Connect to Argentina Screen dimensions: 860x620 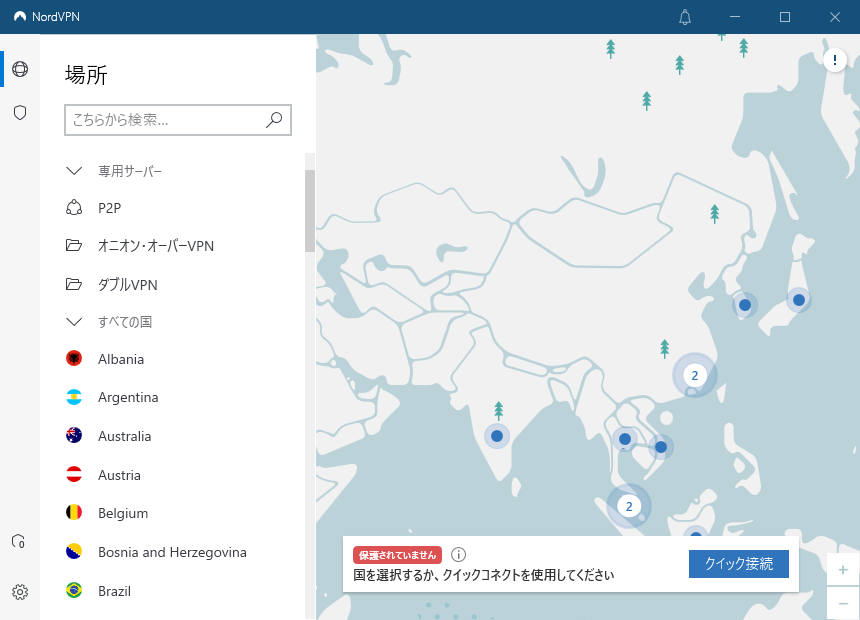128,397
